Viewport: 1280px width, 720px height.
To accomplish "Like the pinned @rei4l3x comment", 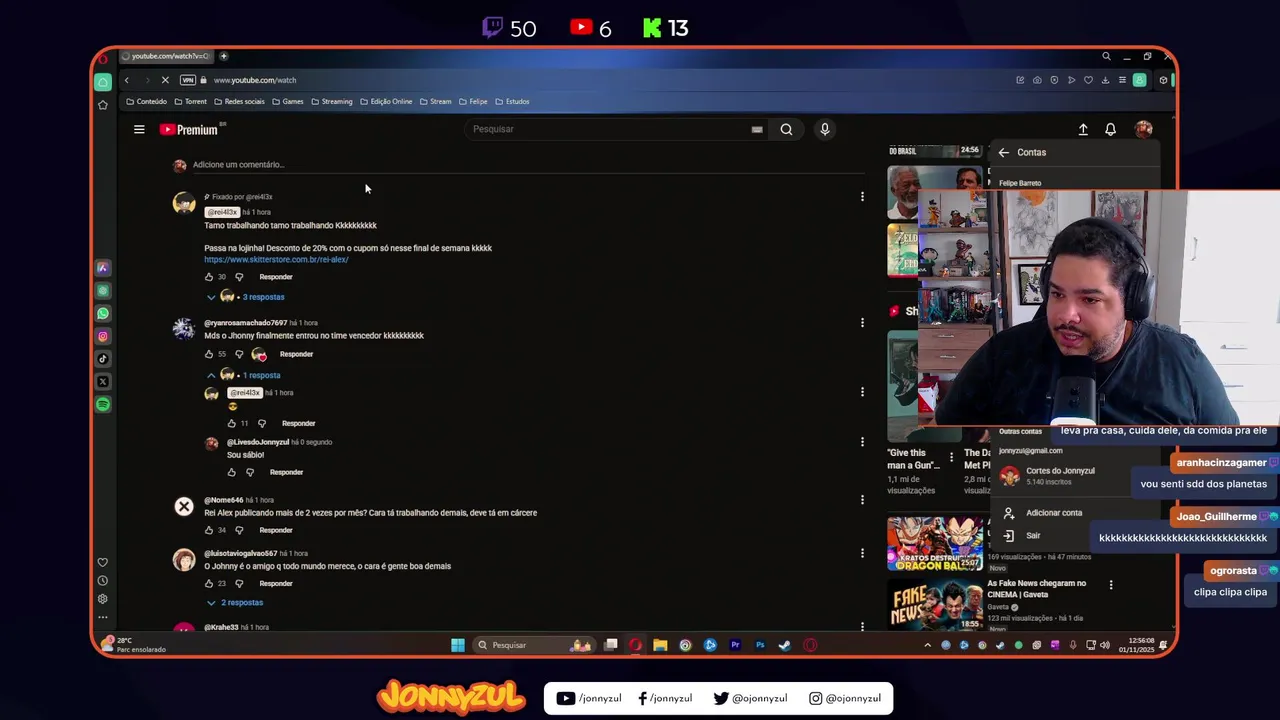I will coord(209,277).
